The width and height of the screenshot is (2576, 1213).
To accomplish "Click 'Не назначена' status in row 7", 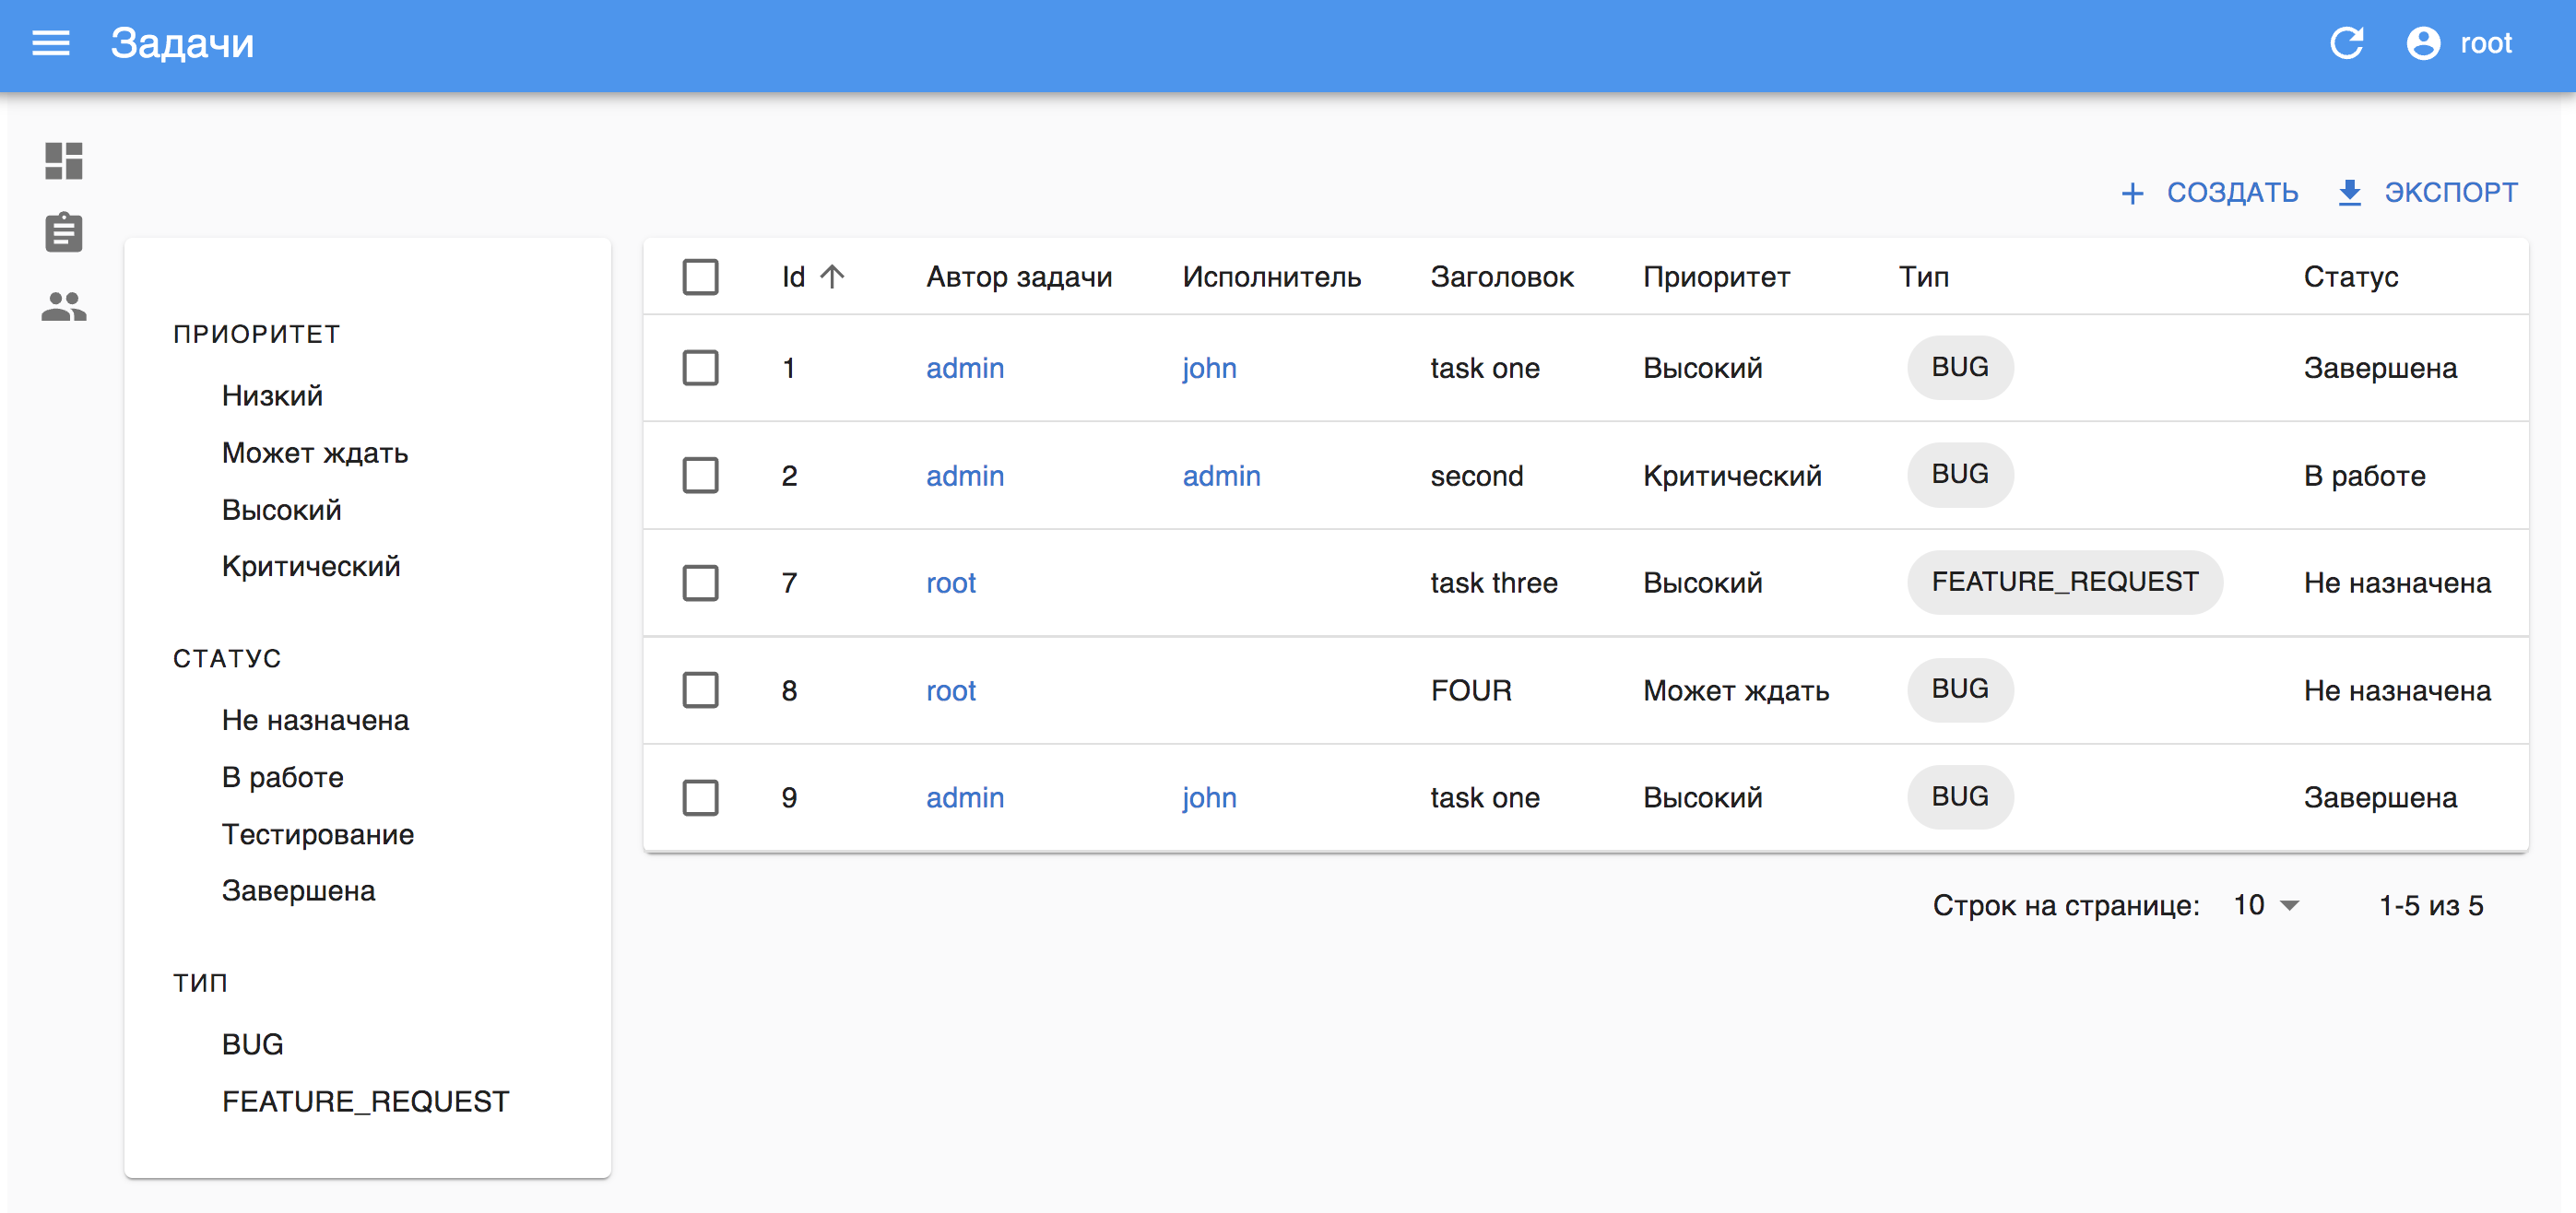I will 2397,583.
